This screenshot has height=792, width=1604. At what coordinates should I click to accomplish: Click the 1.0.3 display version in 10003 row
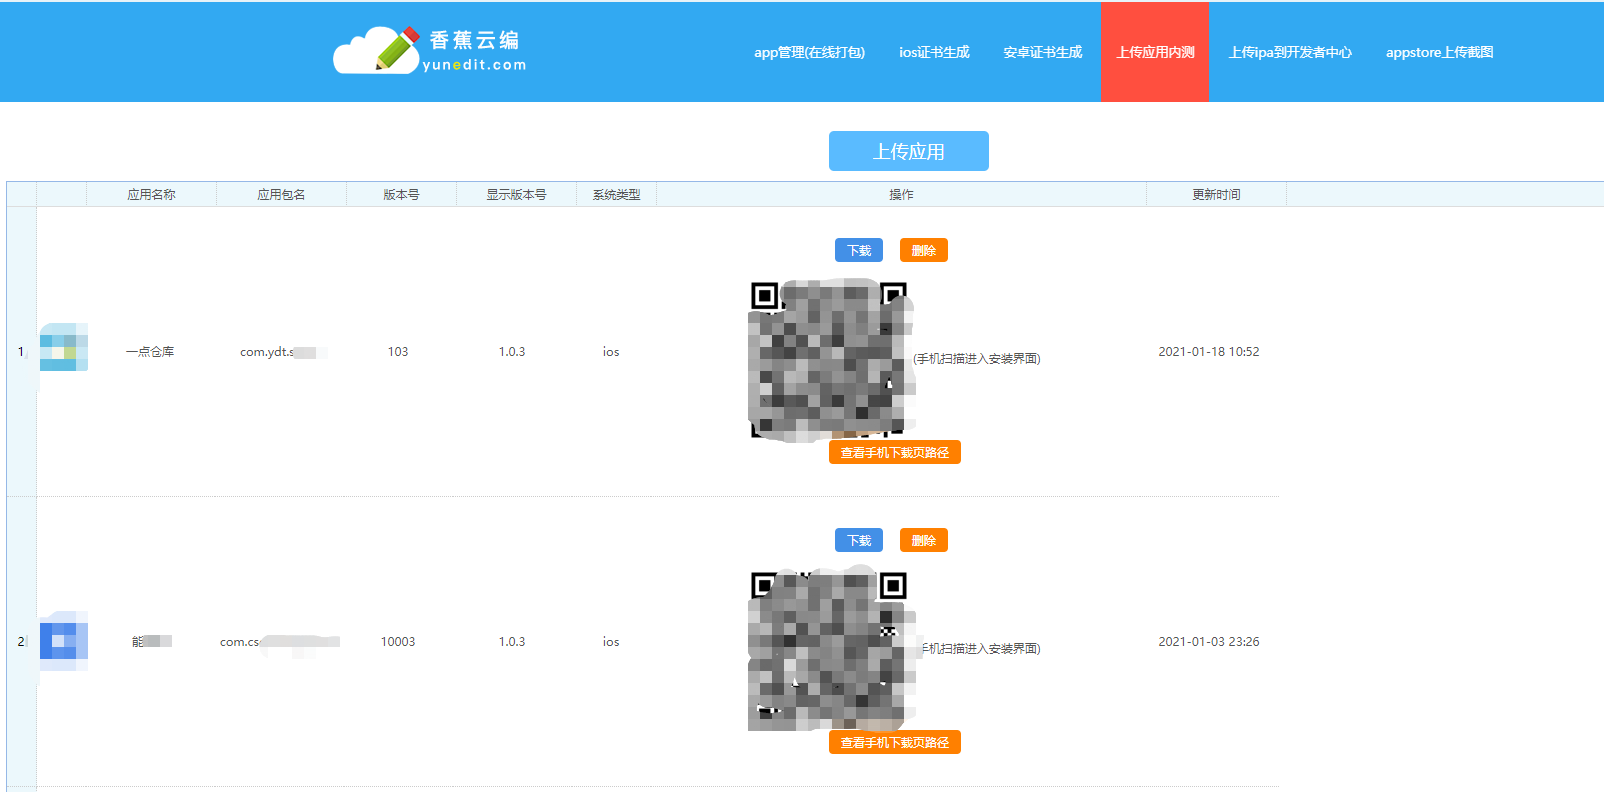pos(512,642)
